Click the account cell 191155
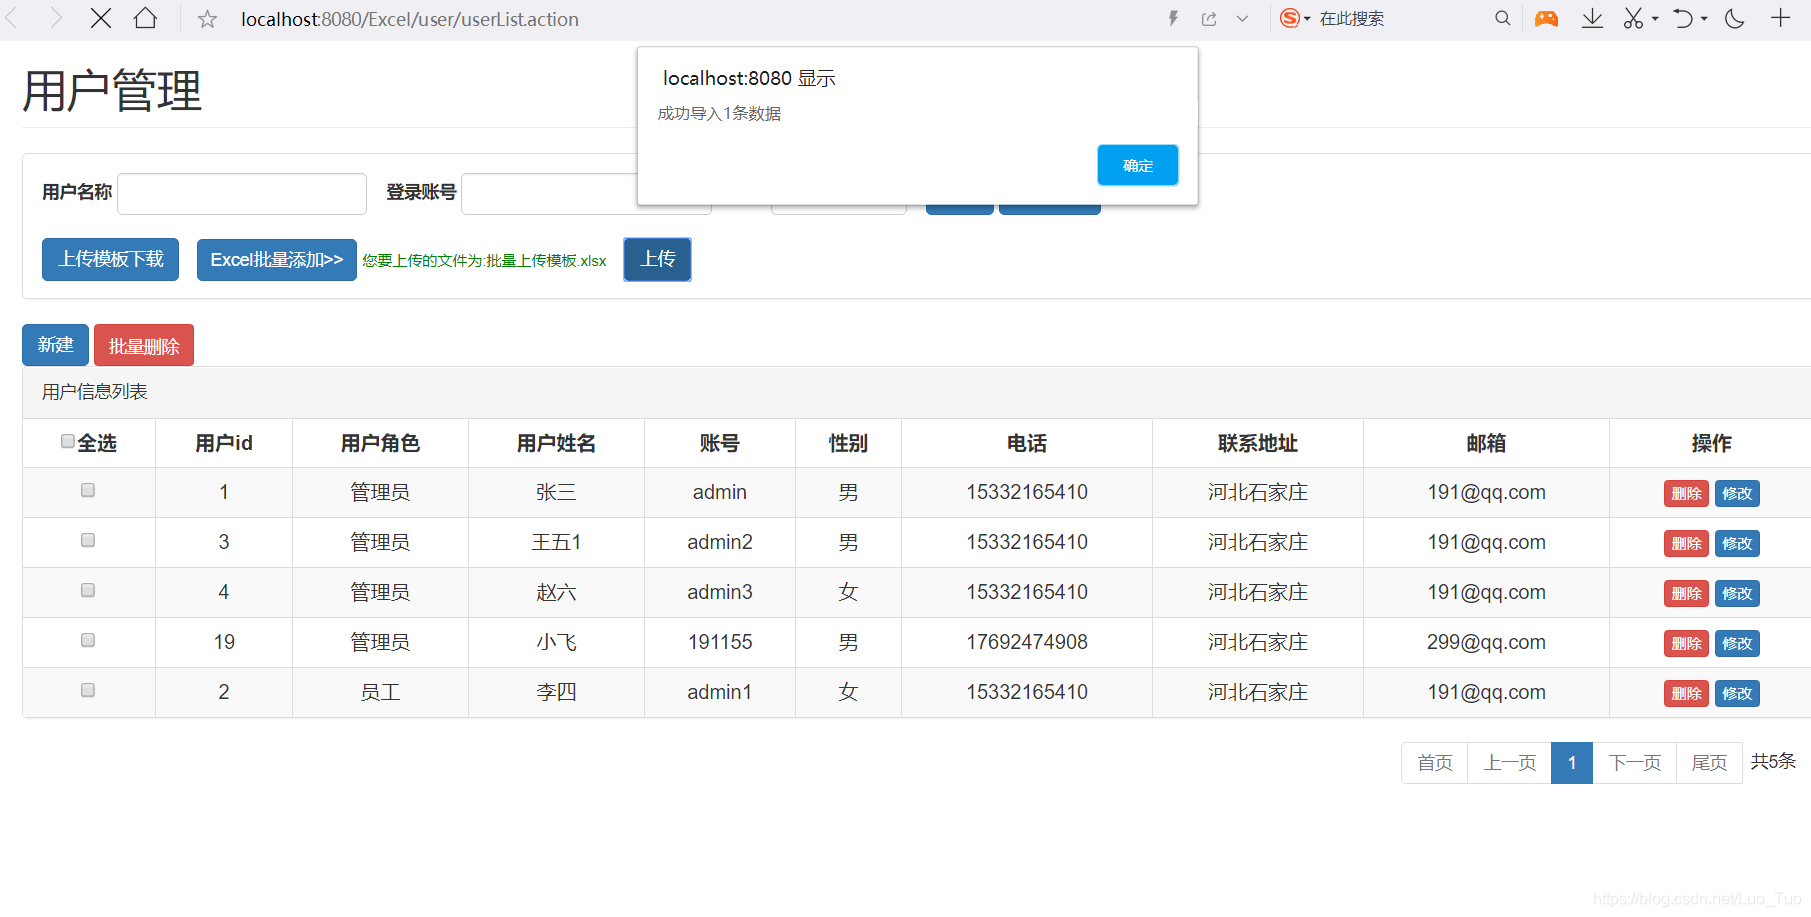Screen dimensions: 1811x917 [720, 642]
